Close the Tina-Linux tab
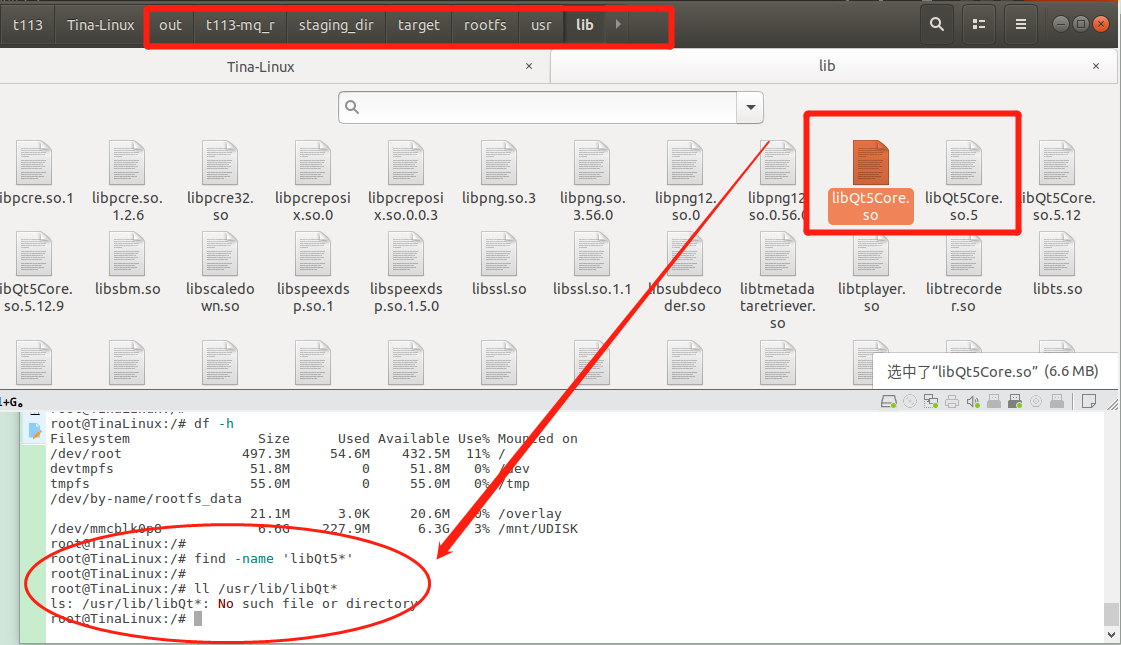Viewport: 1121px width, 645px height. [529, 67]
